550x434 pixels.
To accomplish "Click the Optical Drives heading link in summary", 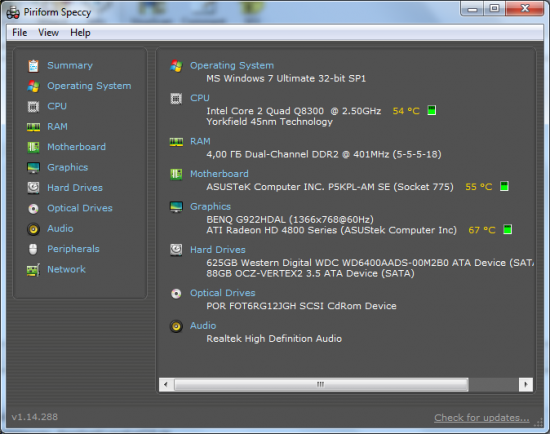I will click(222, 293).
